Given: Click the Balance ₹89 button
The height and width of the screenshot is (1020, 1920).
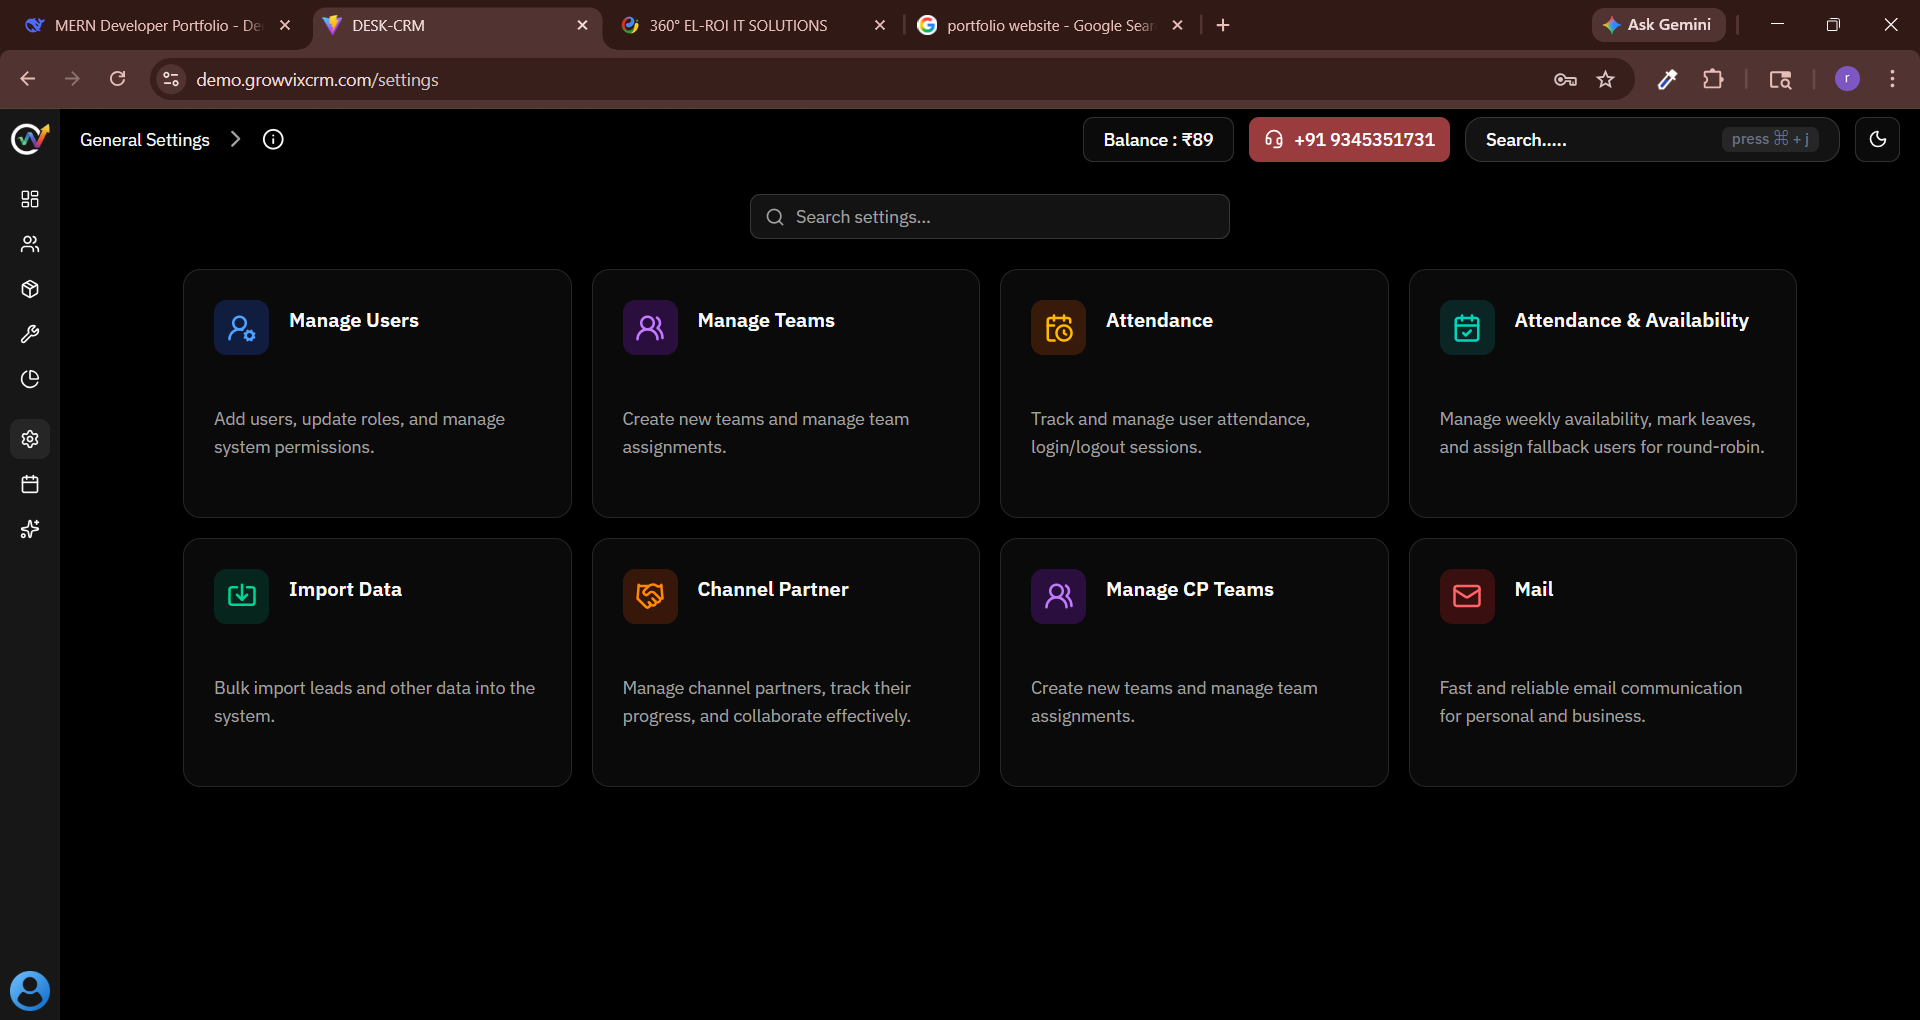Looking at the screenshot, I should pyautogui.click(x=1158, y=139).
